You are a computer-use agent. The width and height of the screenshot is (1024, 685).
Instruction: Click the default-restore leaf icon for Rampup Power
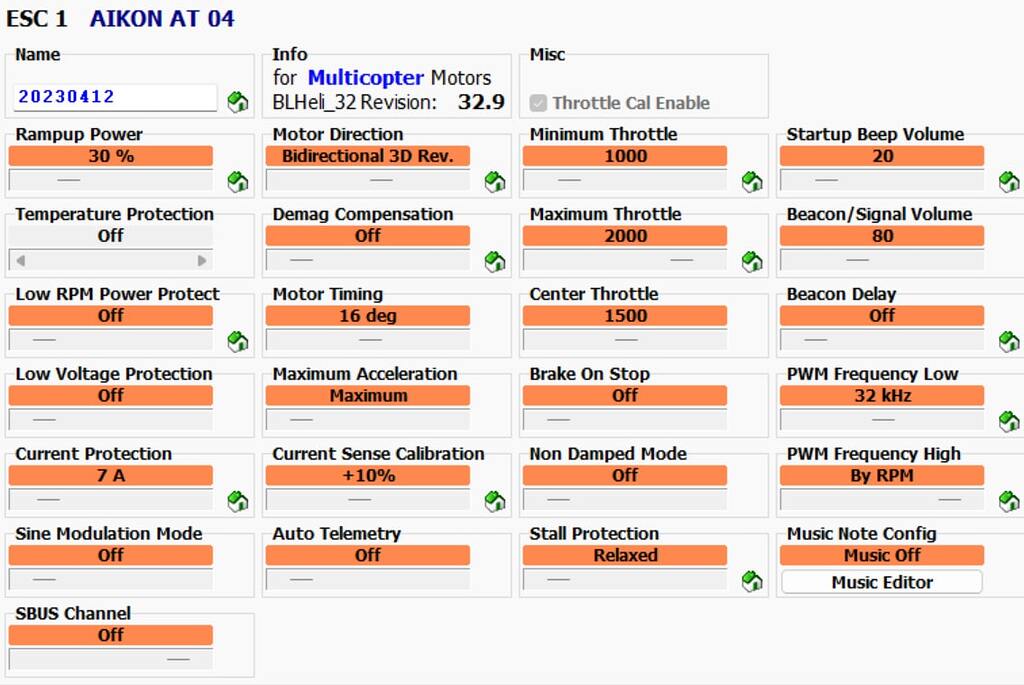(237, 182)
